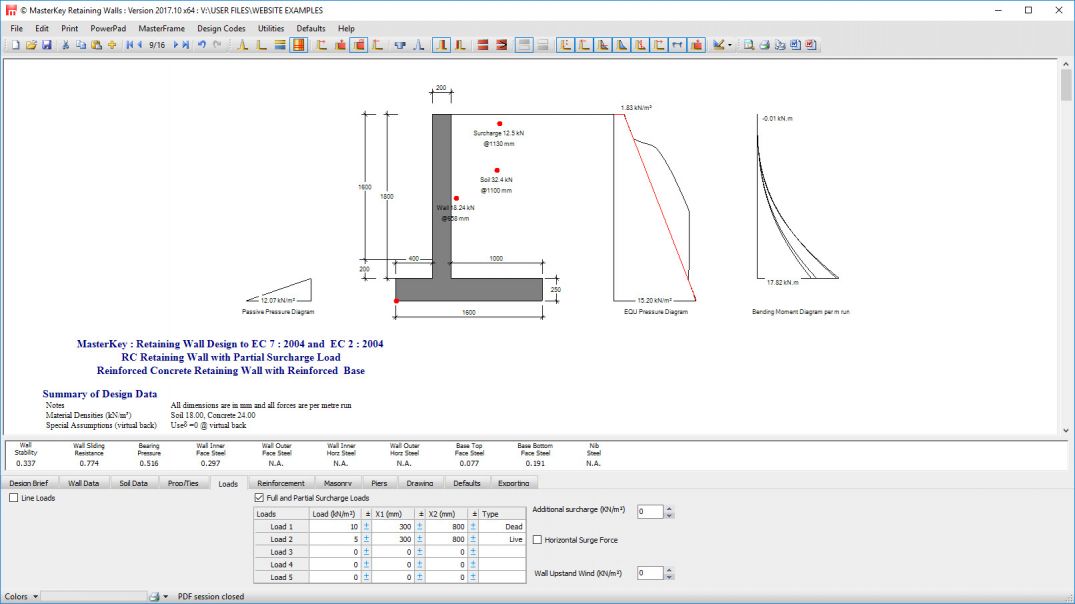Uncheck Full and Partial Surcharge Loads
The height and width of the screenshot is (604, 1075).
tap(258, 497)
